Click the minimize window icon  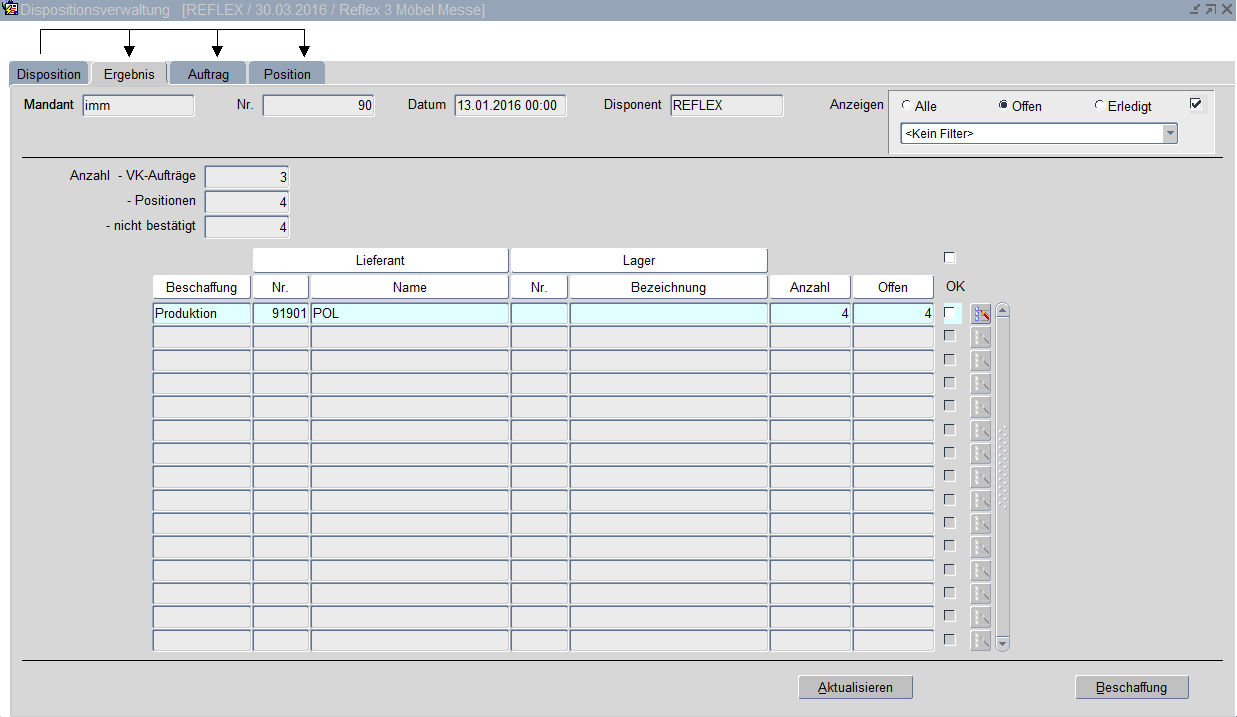pos(1194,9)
